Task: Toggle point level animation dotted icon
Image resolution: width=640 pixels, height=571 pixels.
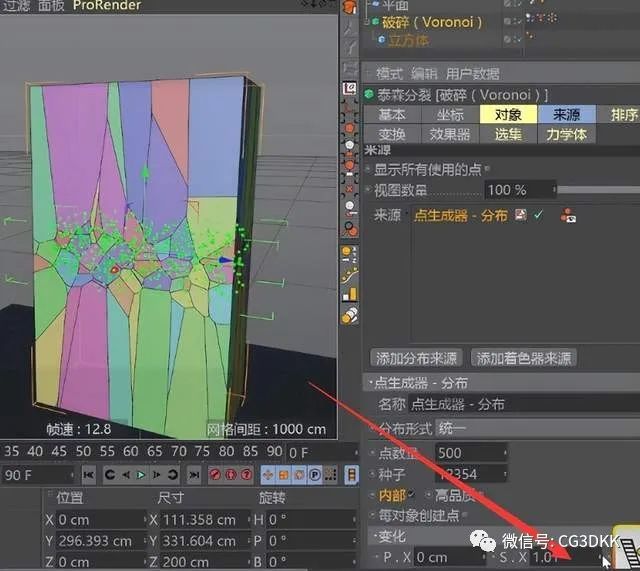Action: click(x=330, y=475)
